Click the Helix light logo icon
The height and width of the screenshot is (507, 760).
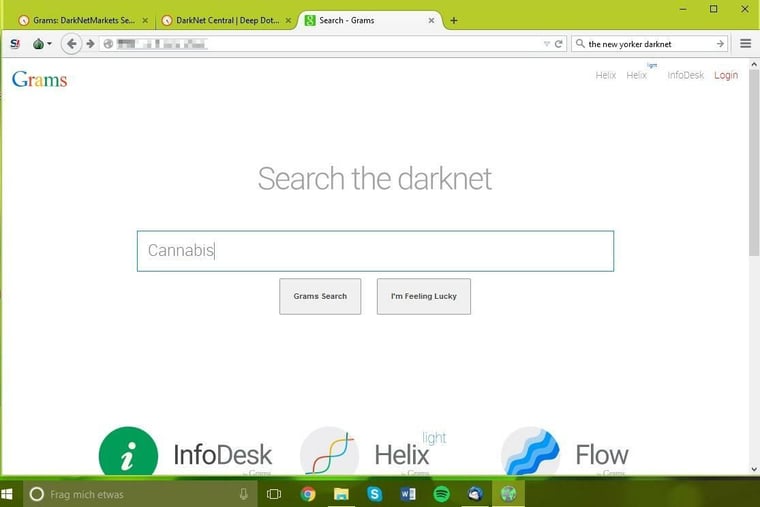tap(330, 453)
